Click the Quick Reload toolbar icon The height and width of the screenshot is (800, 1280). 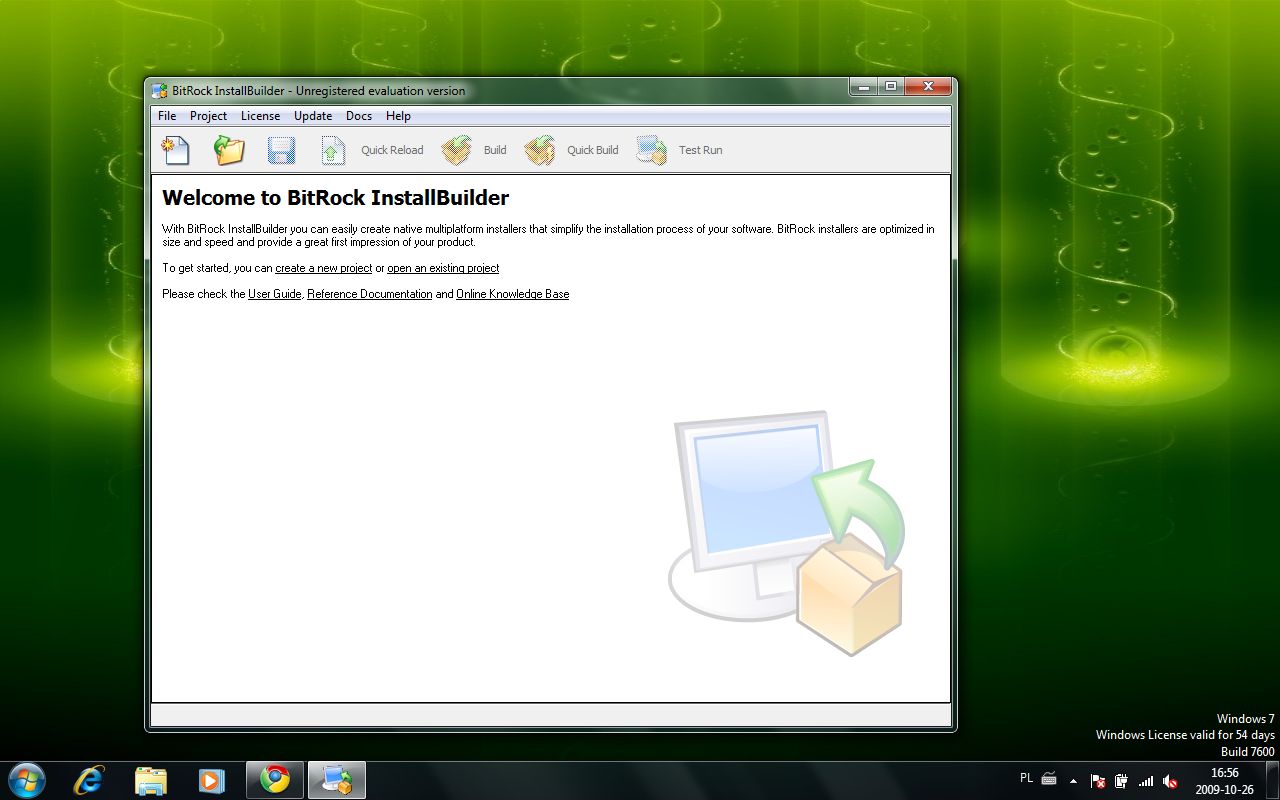tap(333, 150)
